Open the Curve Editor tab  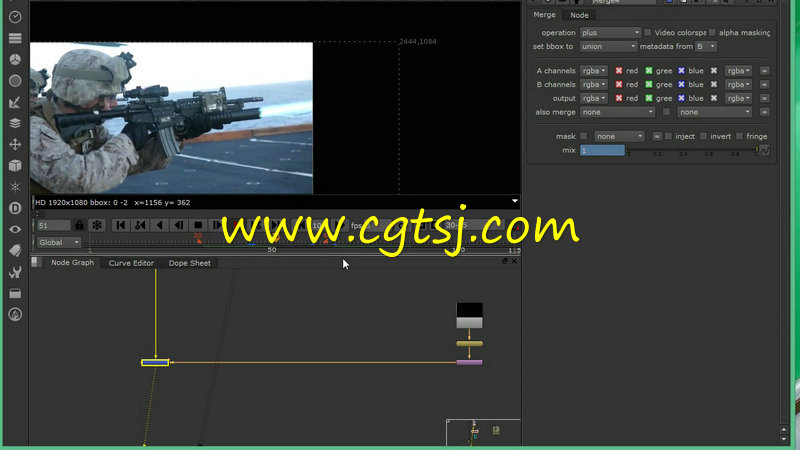131,263
